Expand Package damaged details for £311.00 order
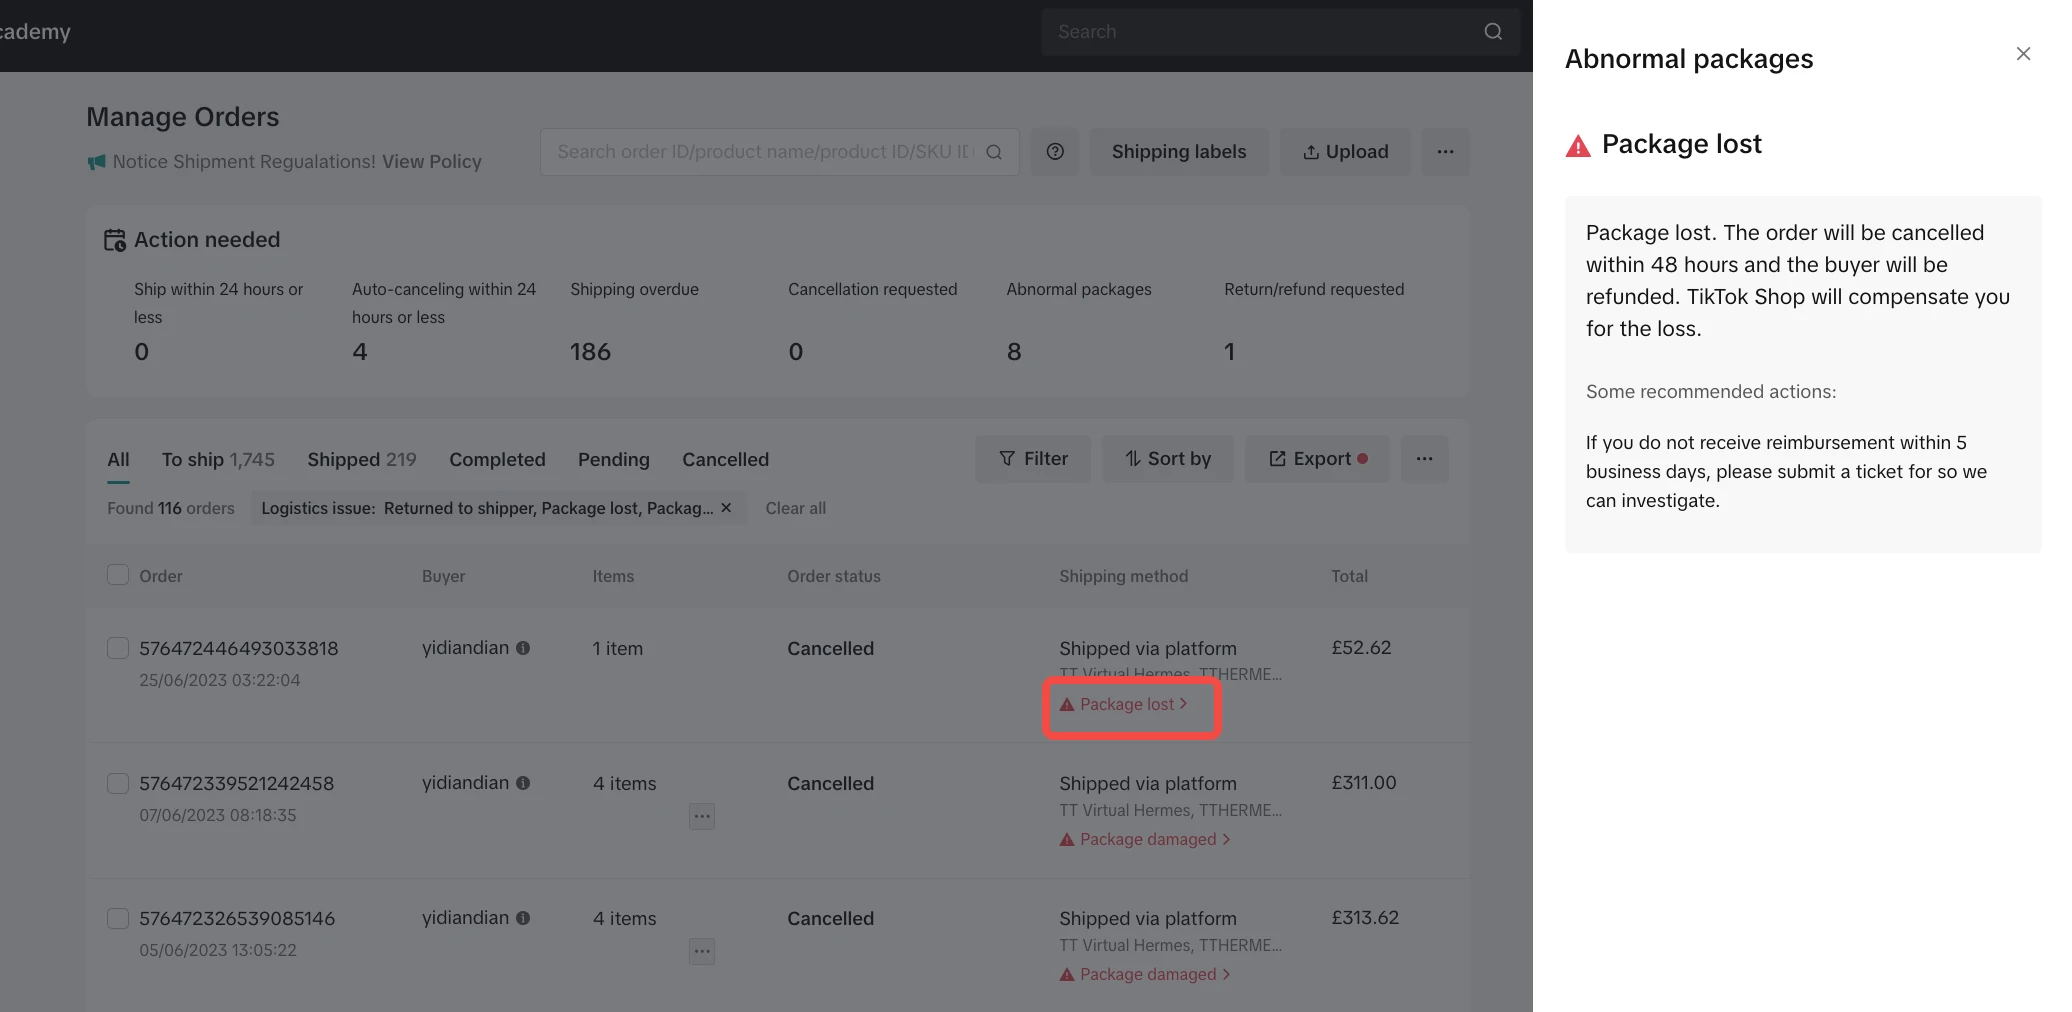Screen dimensions: 2072x1012 click(x=1146, y=839)
